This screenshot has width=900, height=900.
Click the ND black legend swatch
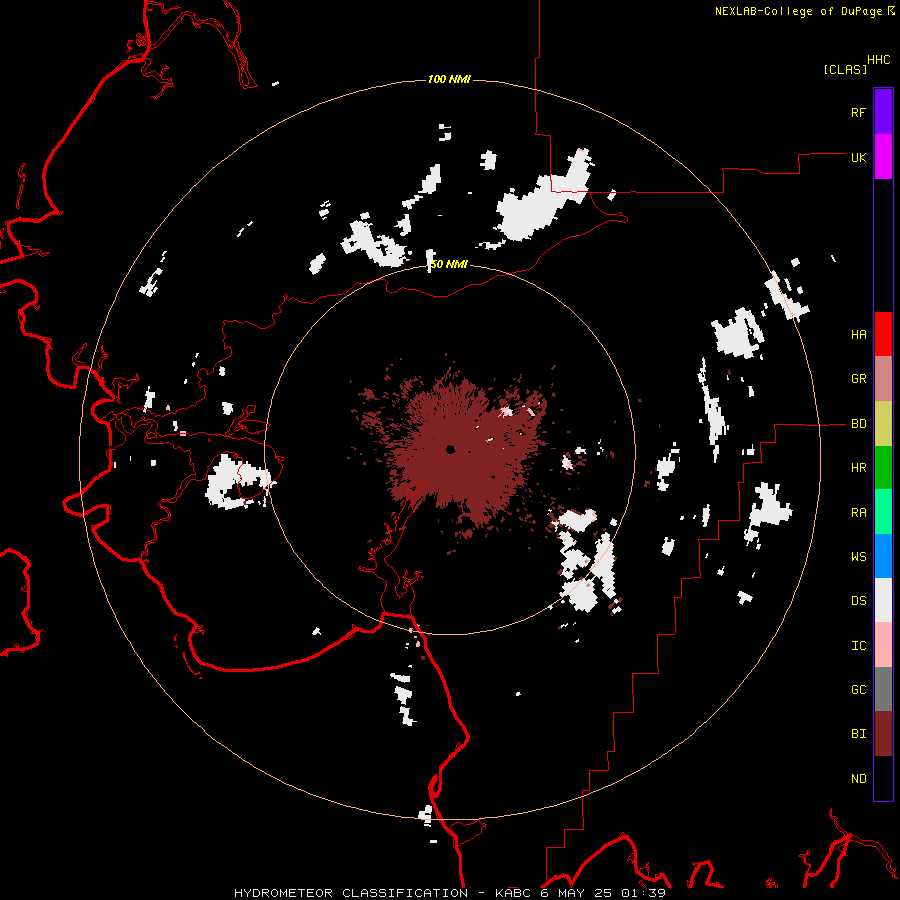[883, 778]
